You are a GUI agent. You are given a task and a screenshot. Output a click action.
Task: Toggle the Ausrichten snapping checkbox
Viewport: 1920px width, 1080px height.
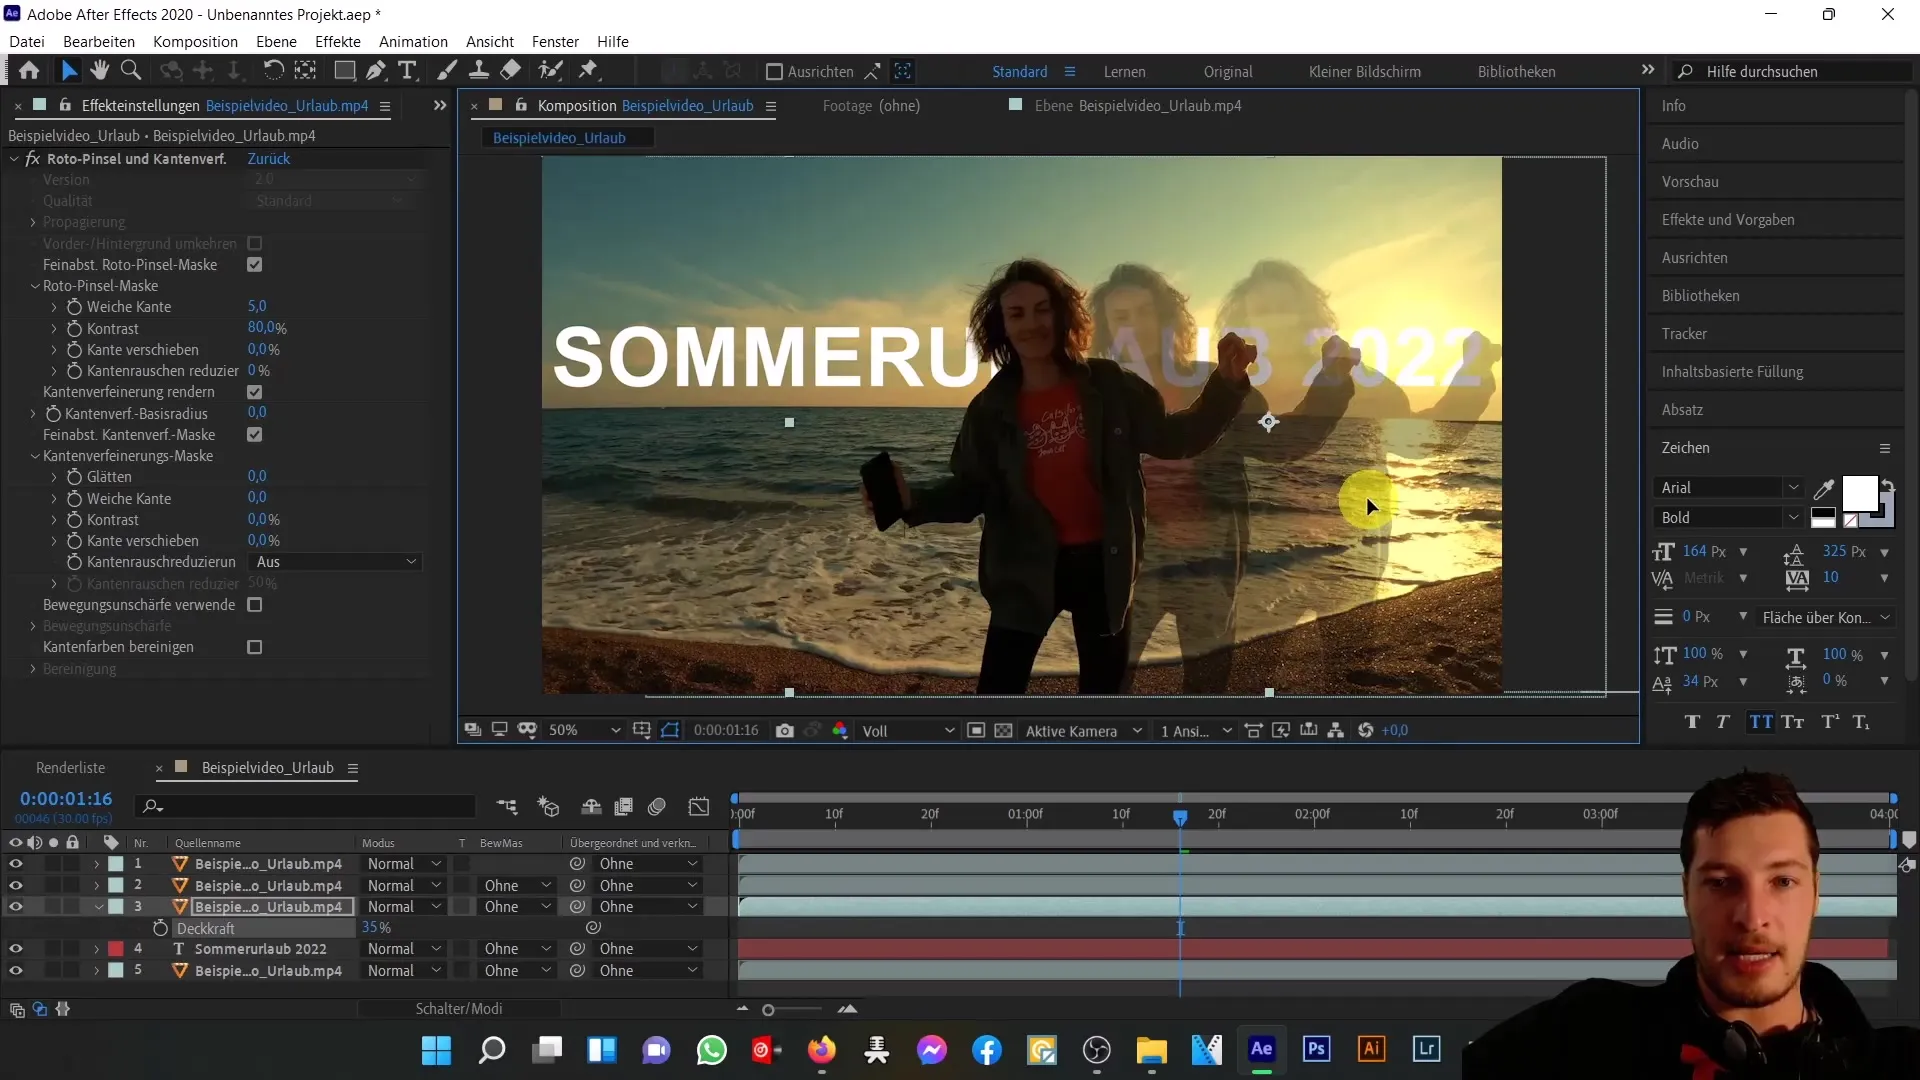pos(774,72)
